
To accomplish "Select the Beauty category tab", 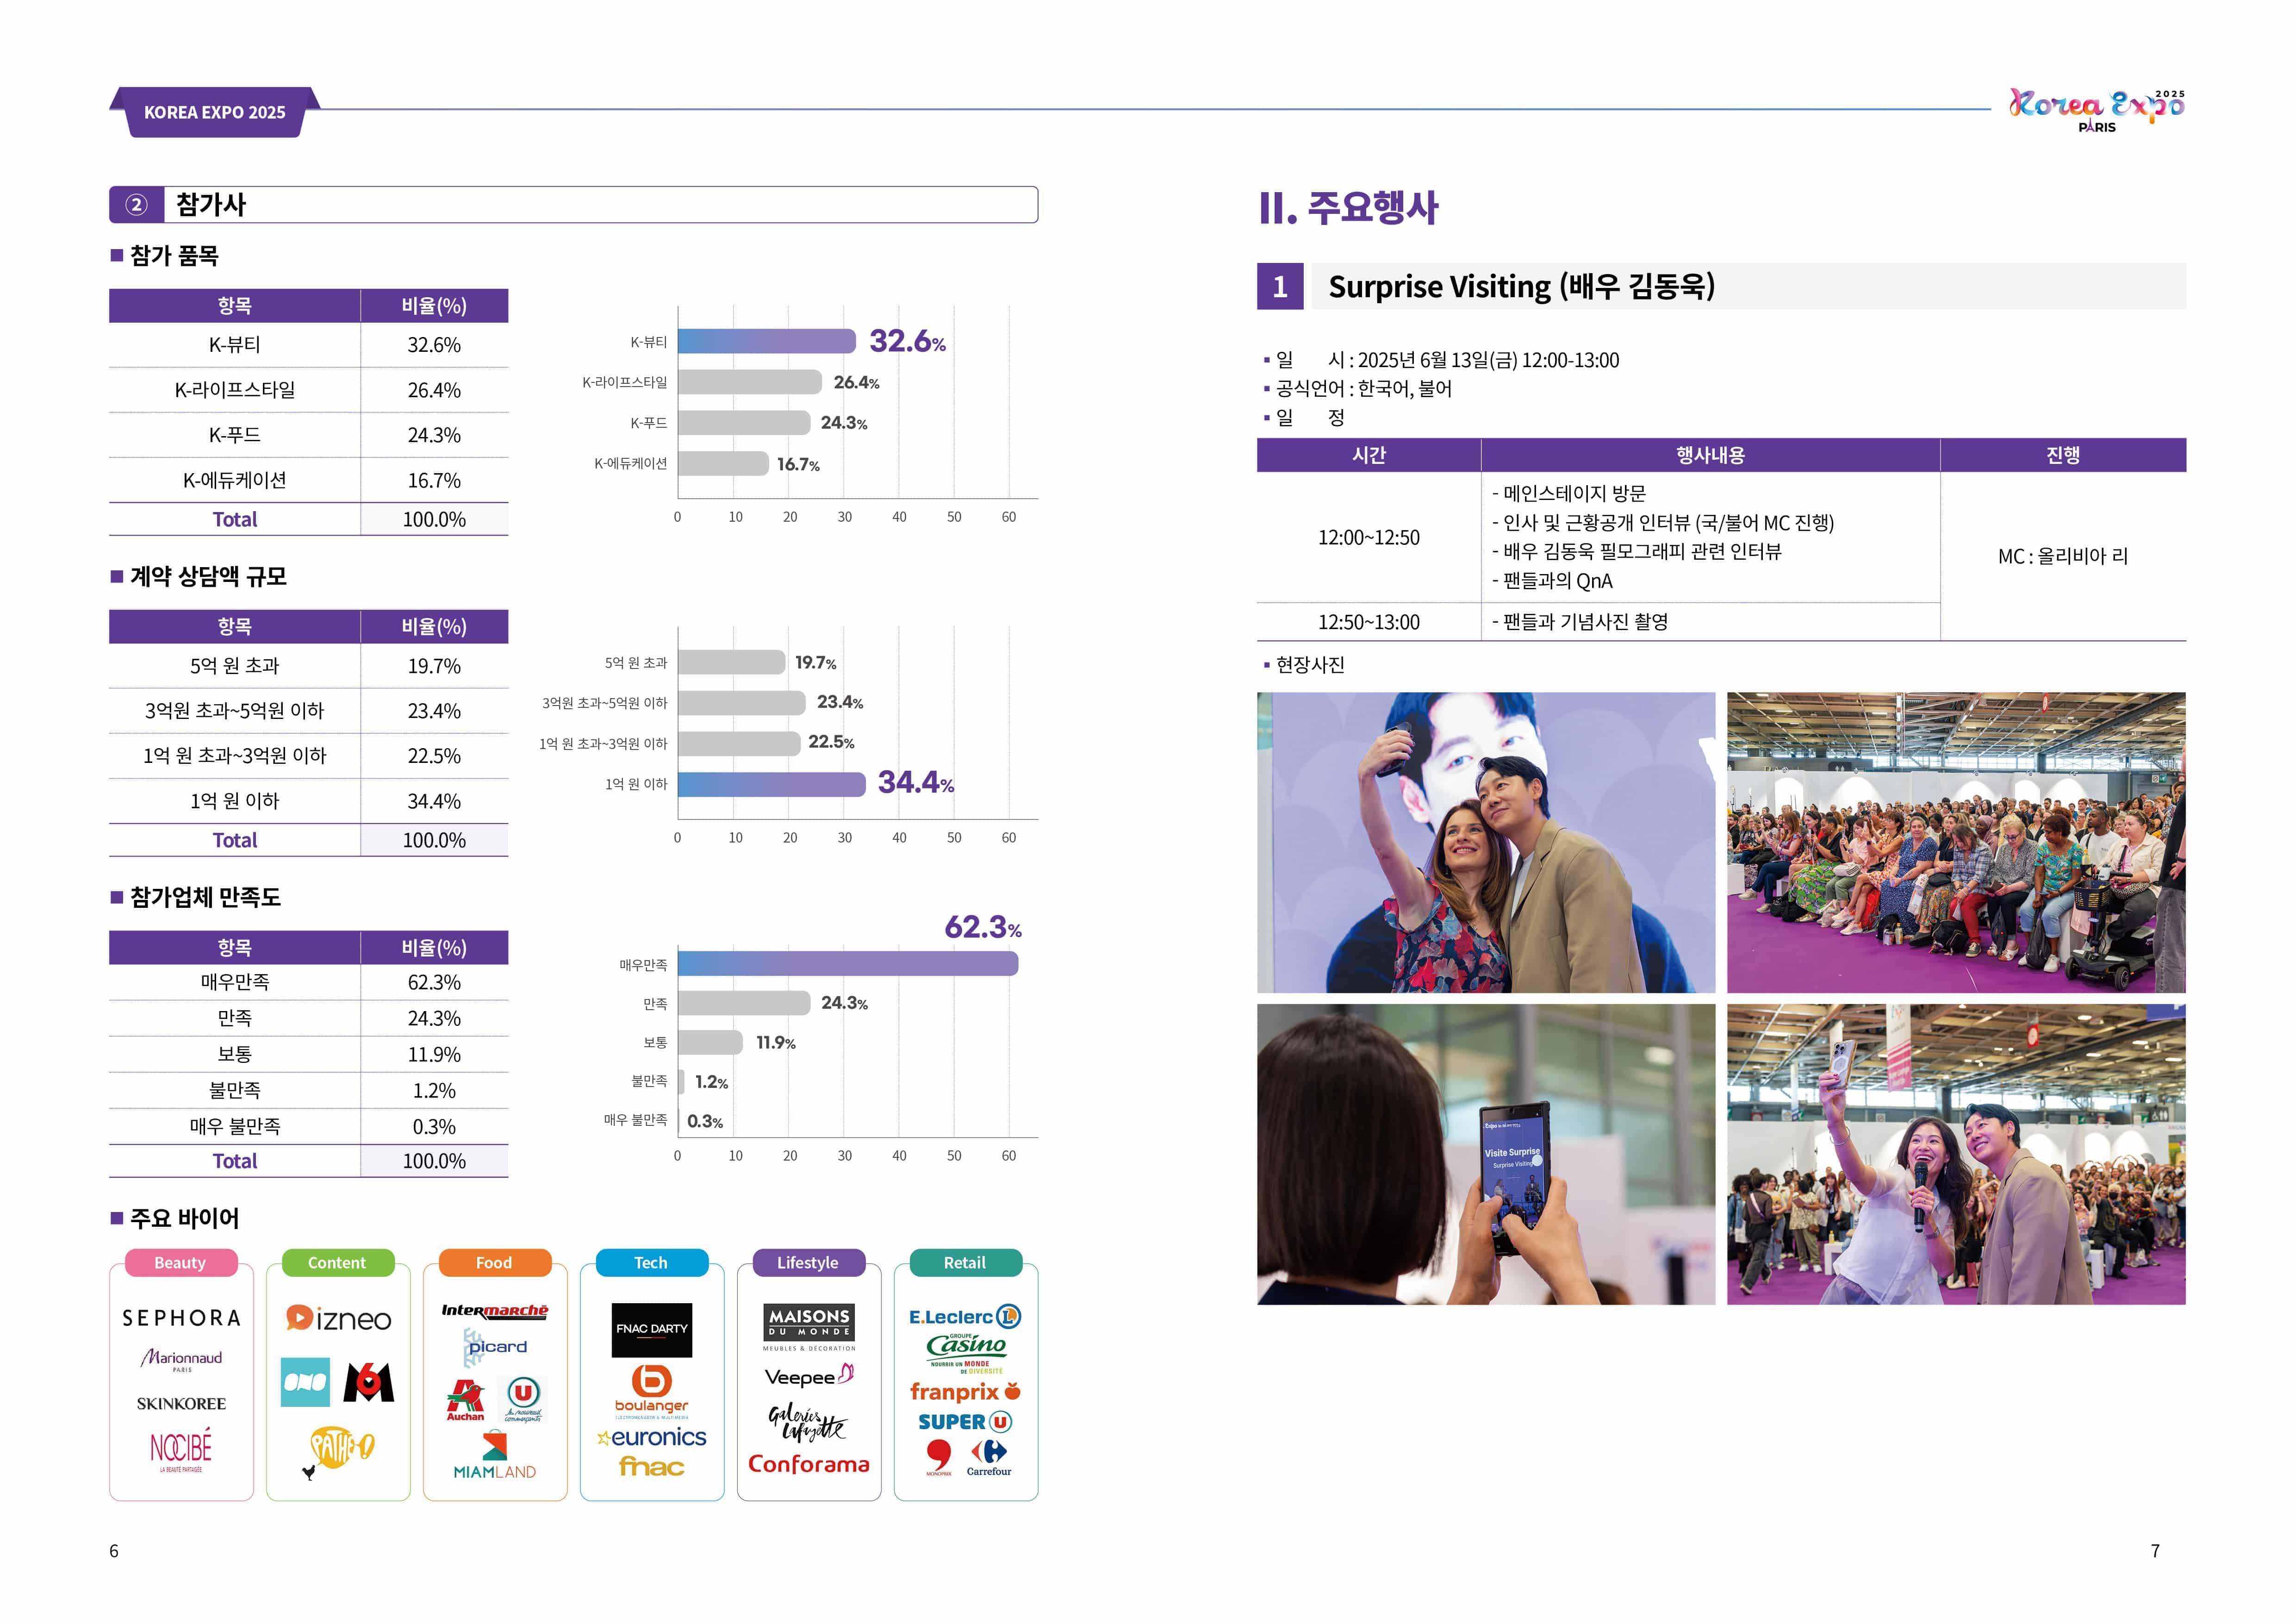I will 181,1263.
